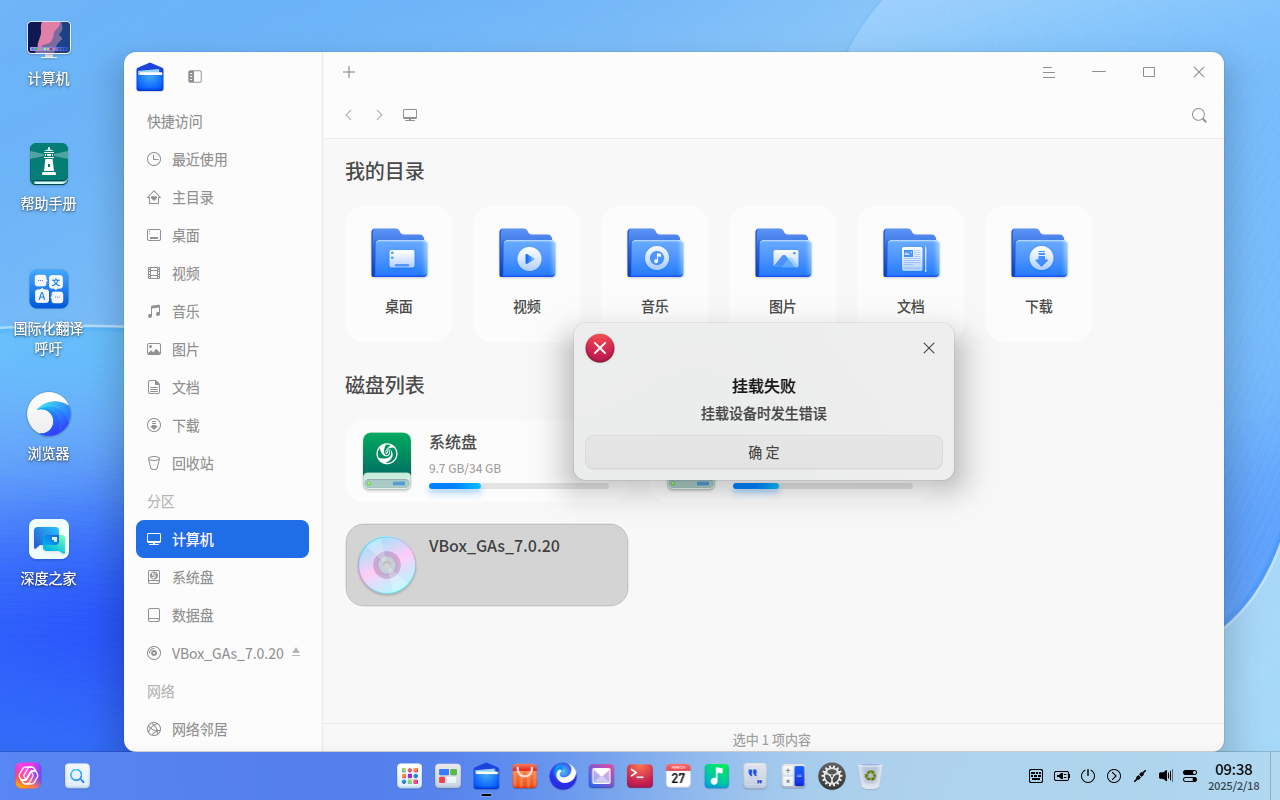This screenshot has height=800, width=1280.
Task: Open 回收站 in sidebar
Action: click(222, 464)
